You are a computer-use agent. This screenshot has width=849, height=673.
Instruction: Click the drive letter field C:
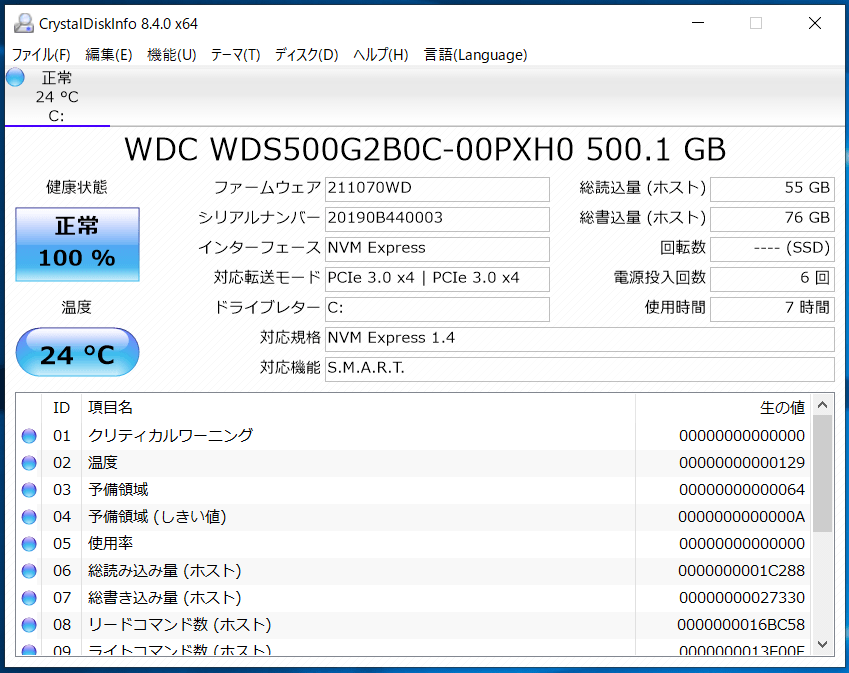[x=437, y=309]
